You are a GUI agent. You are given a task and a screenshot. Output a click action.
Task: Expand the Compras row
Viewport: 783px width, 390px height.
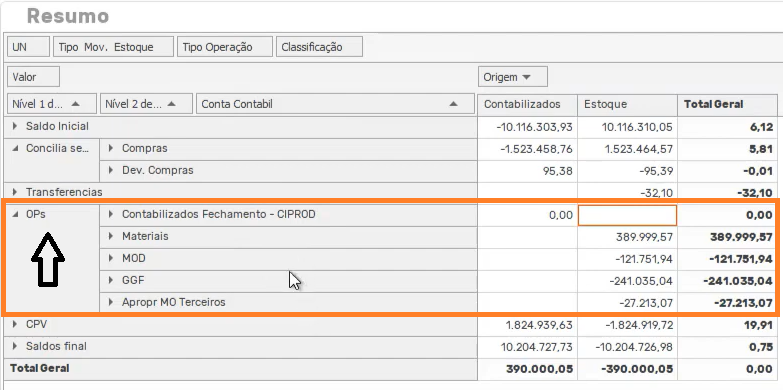click(111, 149)
